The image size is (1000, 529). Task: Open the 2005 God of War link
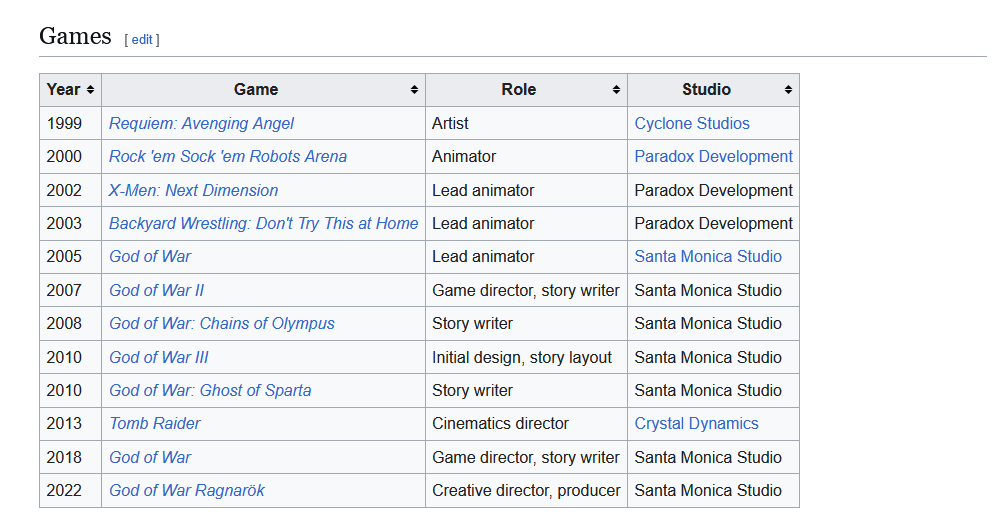150,257
